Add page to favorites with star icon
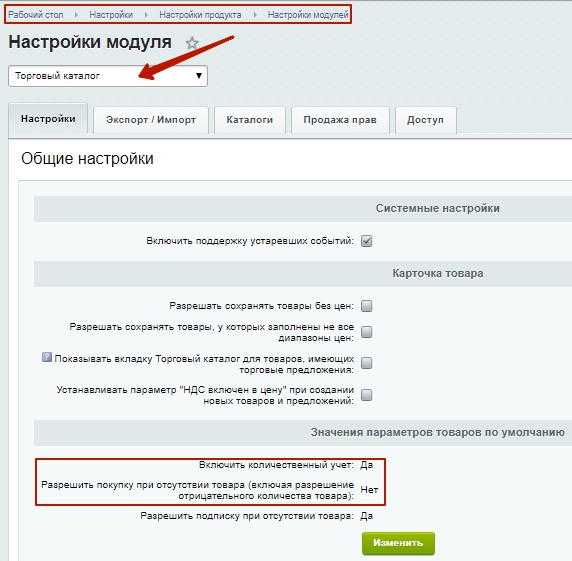The image size is (572, 561). tap(192, 43)
